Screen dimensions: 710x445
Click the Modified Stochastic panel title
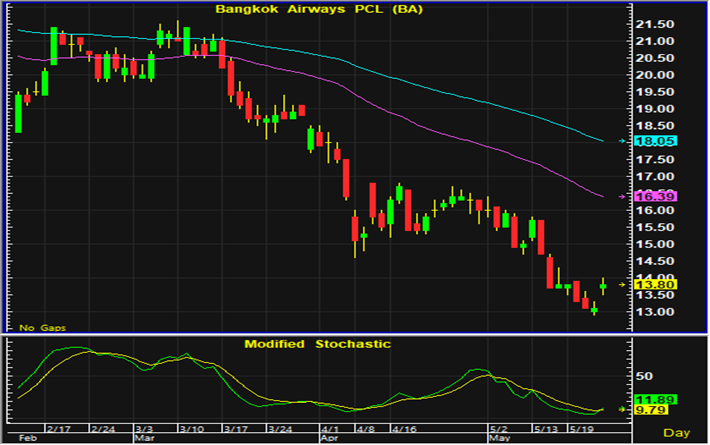317,344
